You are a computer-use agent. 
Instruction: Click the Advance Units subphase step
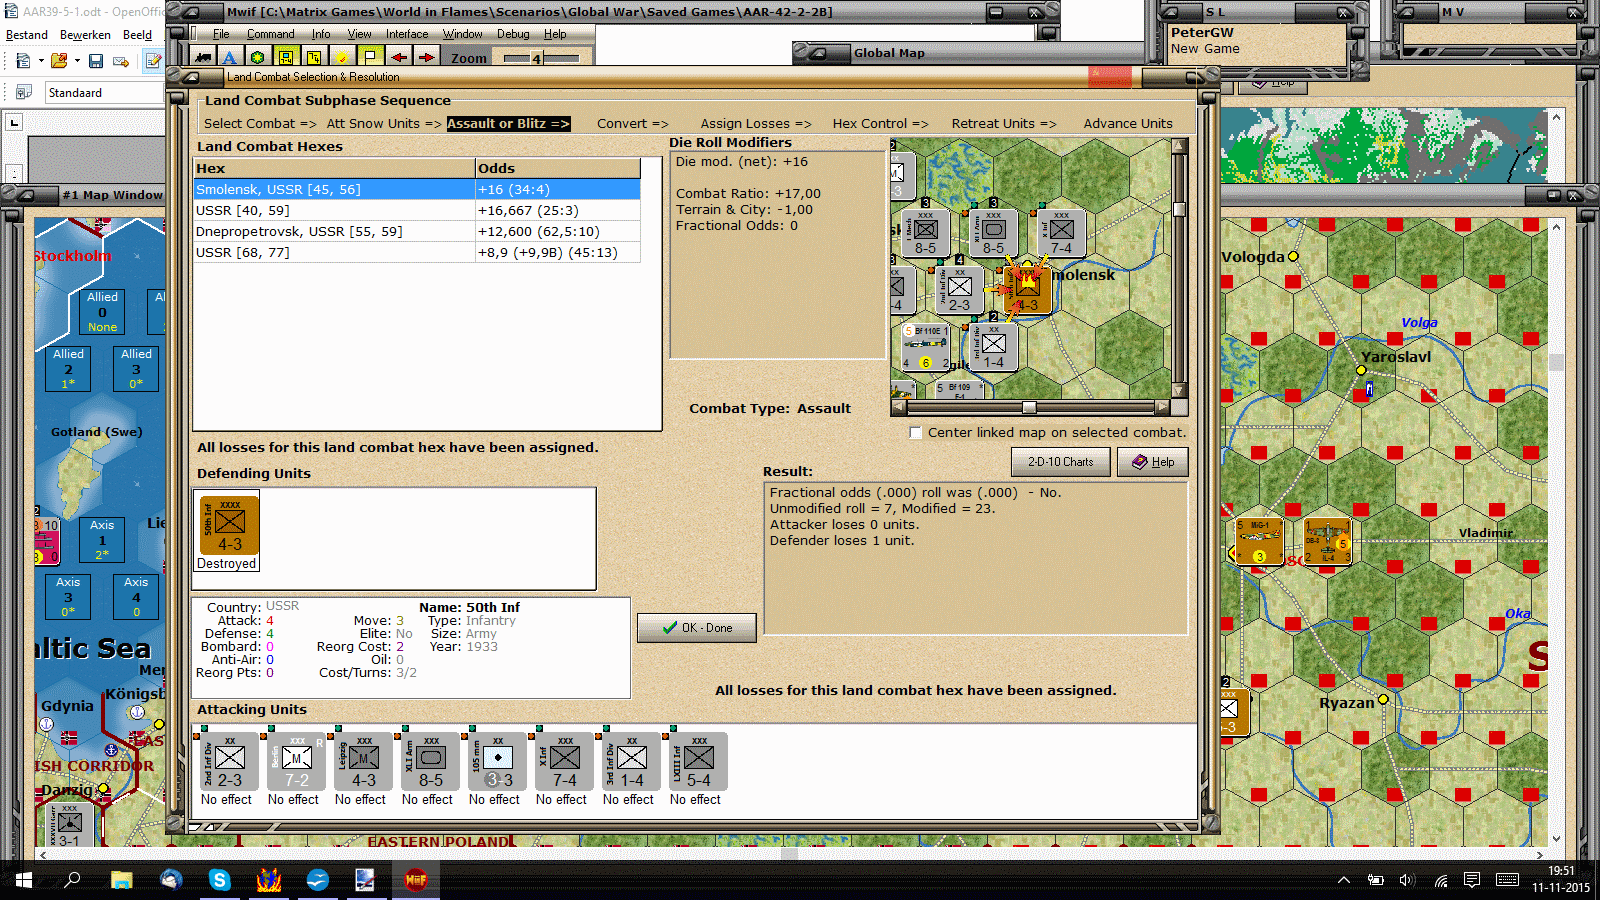point(1128,124)
